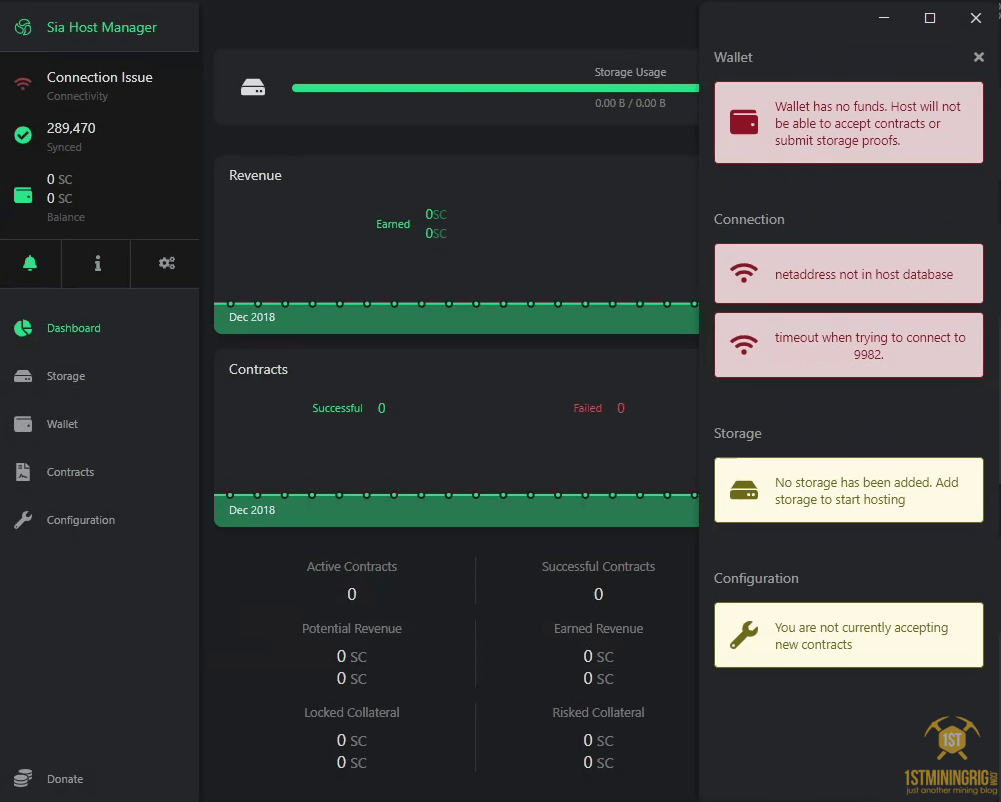The height and width of the screenshot is (802, 1001).
Task: Select the No storage has been added alert
Action: coord(848,490)
